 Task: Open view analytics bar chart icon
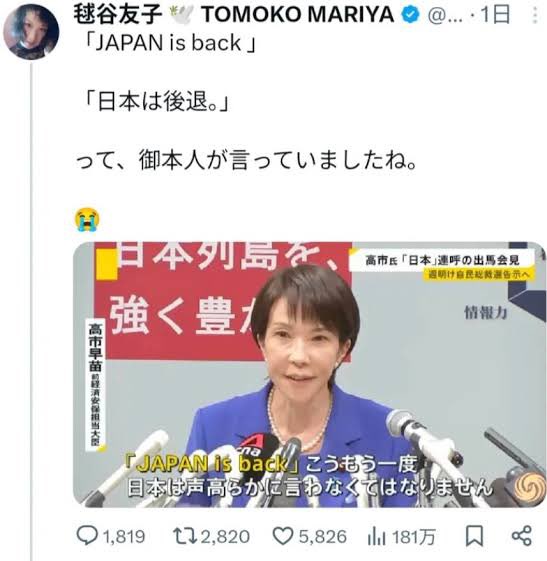(x=376, y=536)
